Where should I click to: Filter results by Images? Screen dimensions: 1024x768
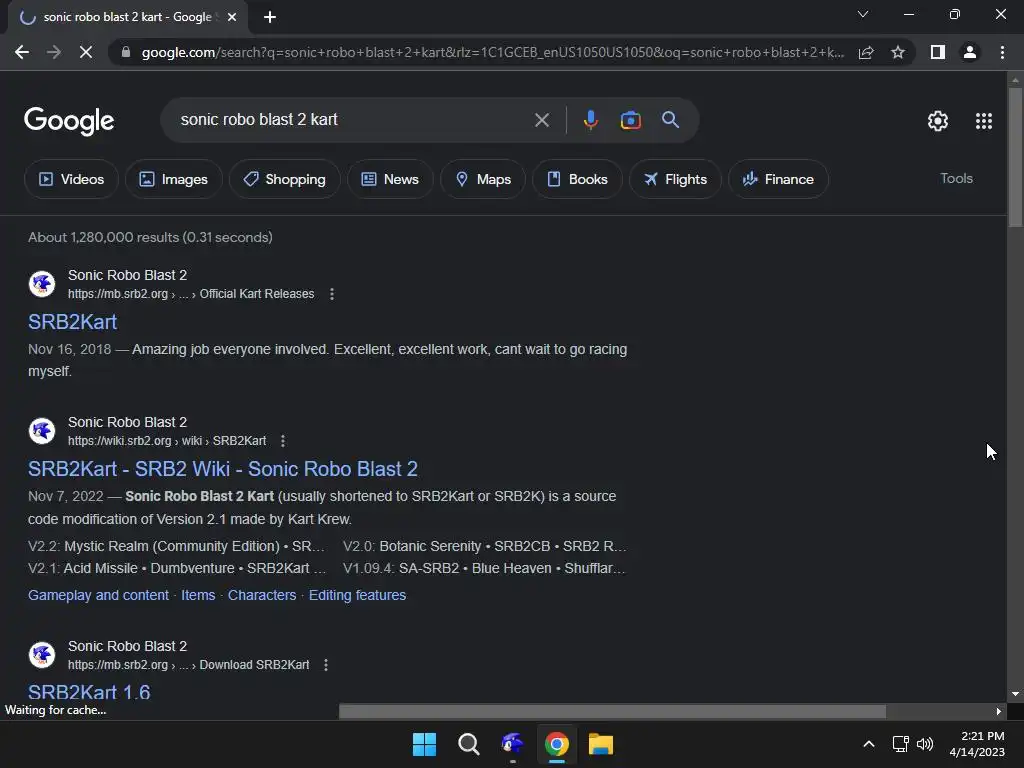174,179
